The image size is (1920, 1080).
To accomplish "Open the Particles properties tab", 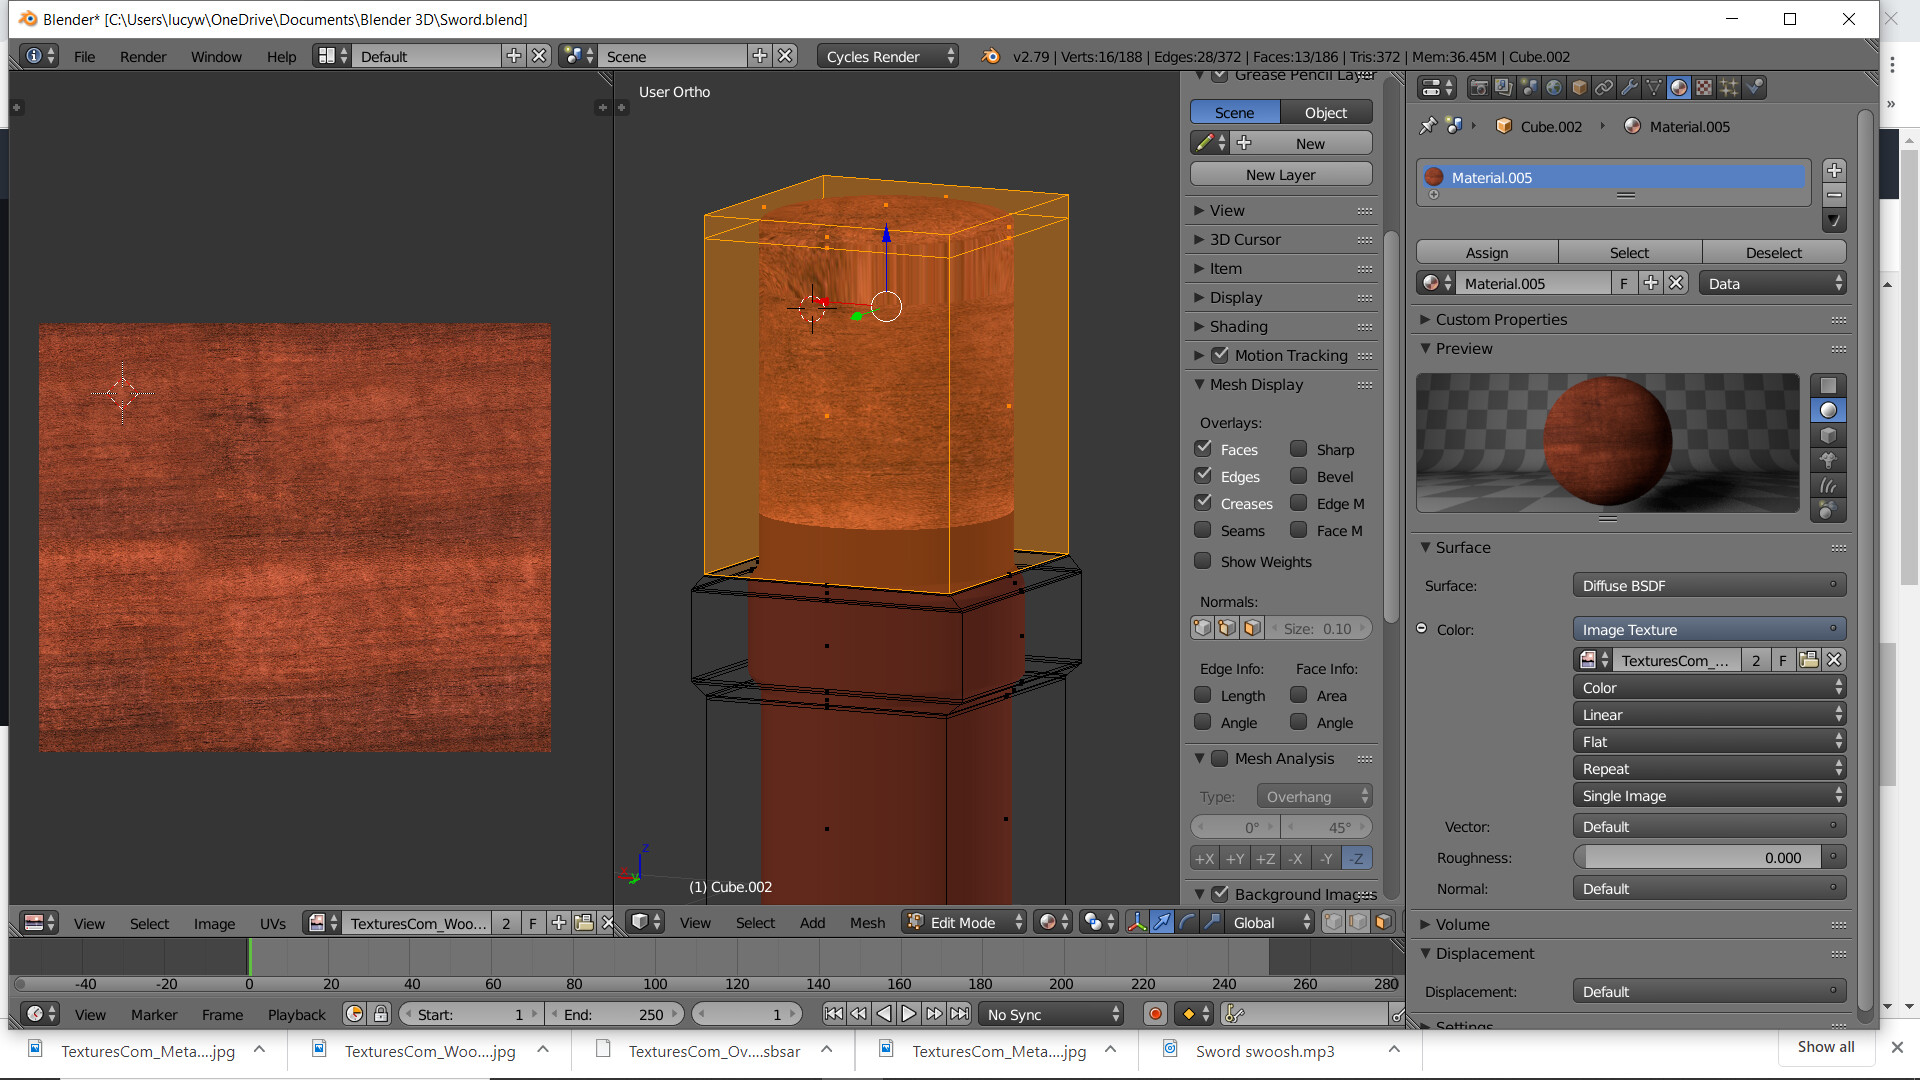I will click(1729, 88).
